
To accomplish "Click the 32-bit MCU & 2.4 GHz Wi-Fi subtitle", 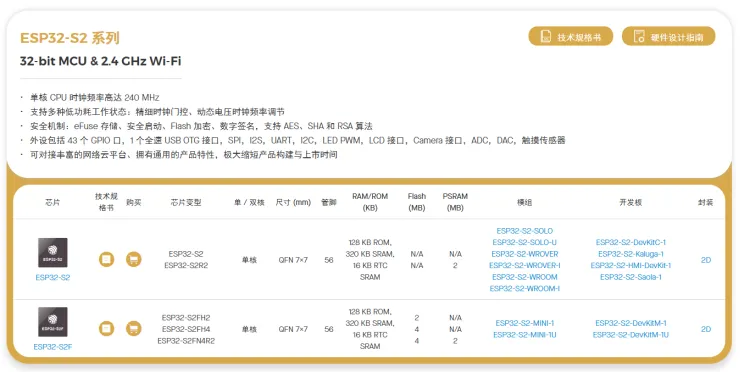I will pyautogui.click(x=100, y=61).
